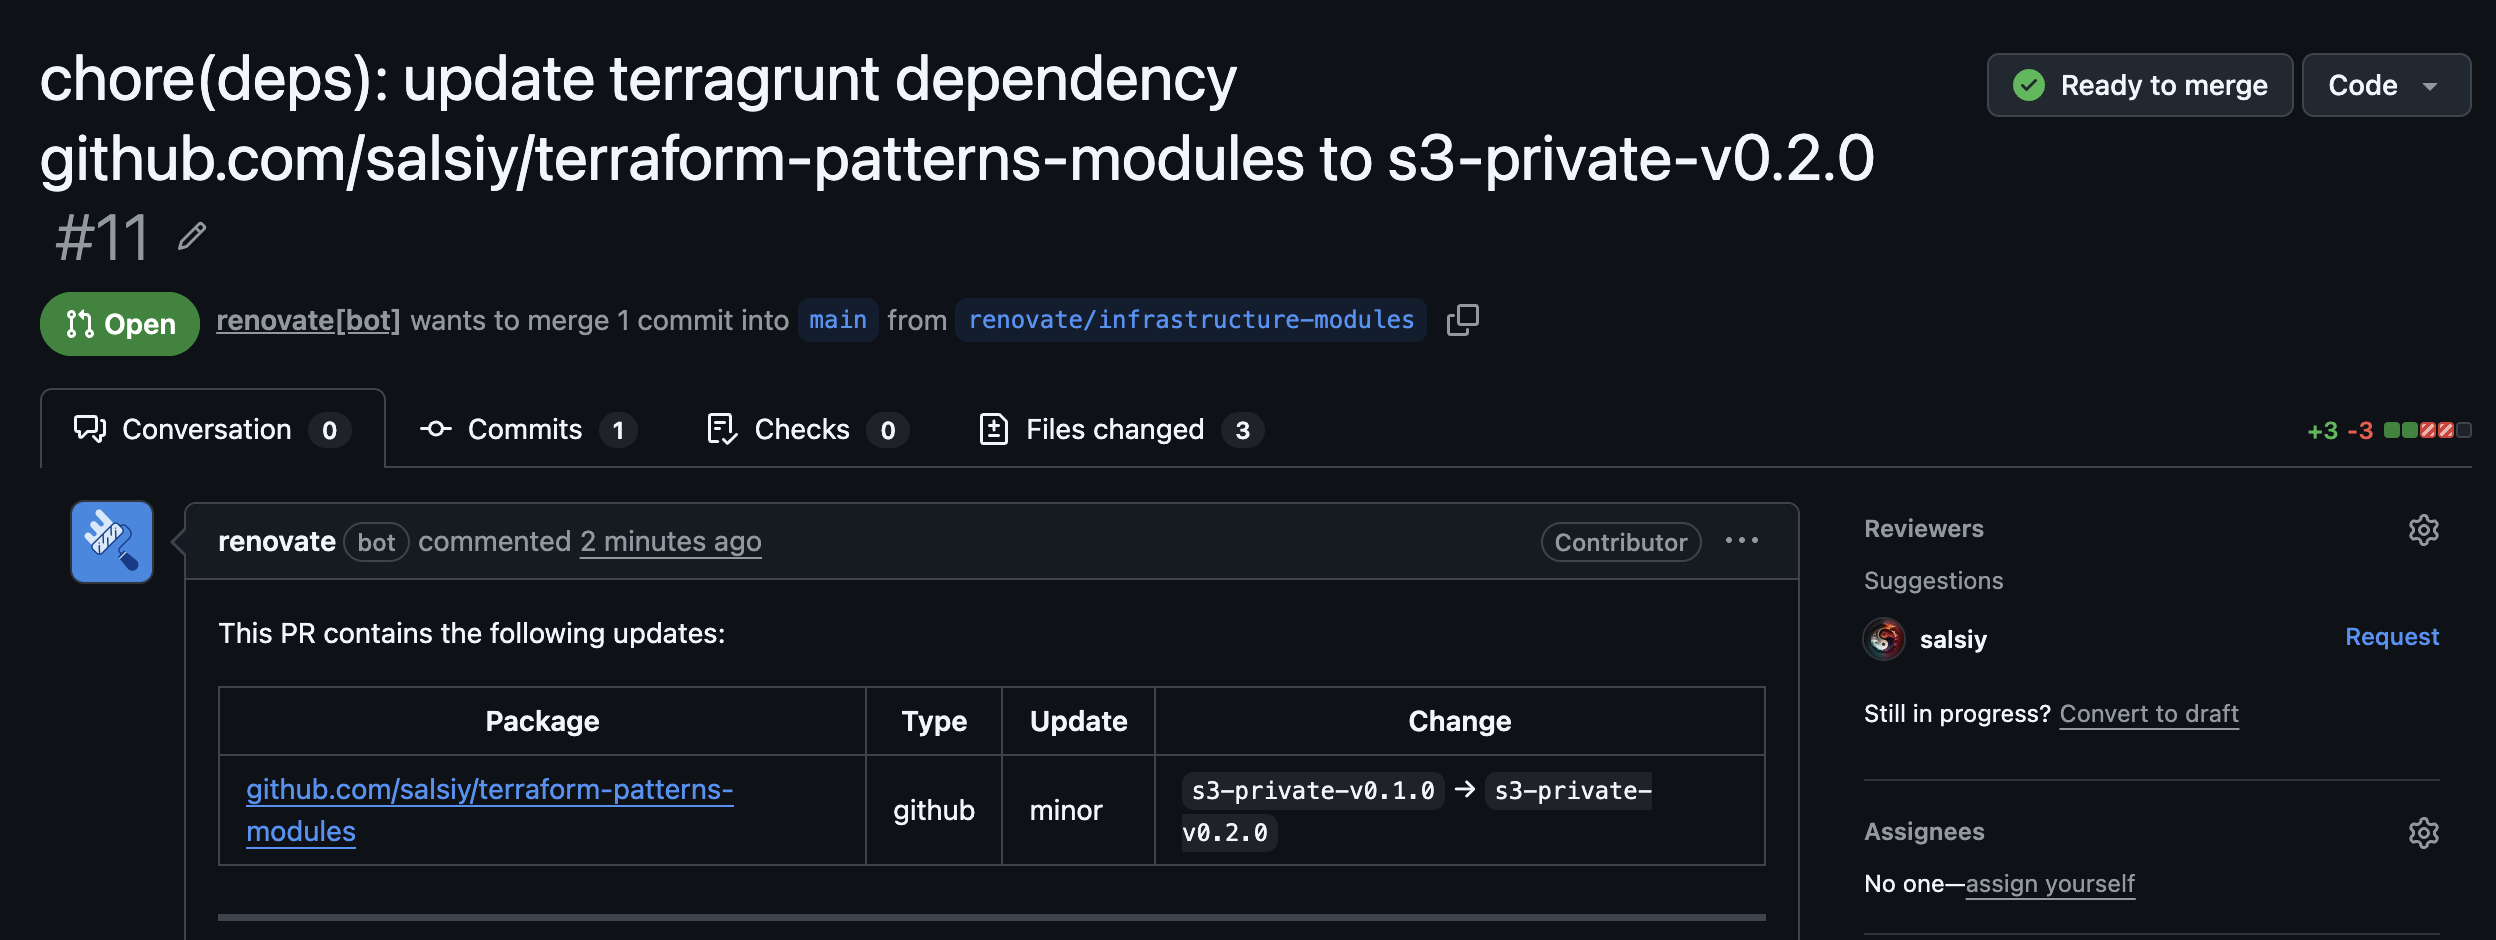Click Request next to salsiy
The image size is (2496, 940).
[x=2392, y=637]
